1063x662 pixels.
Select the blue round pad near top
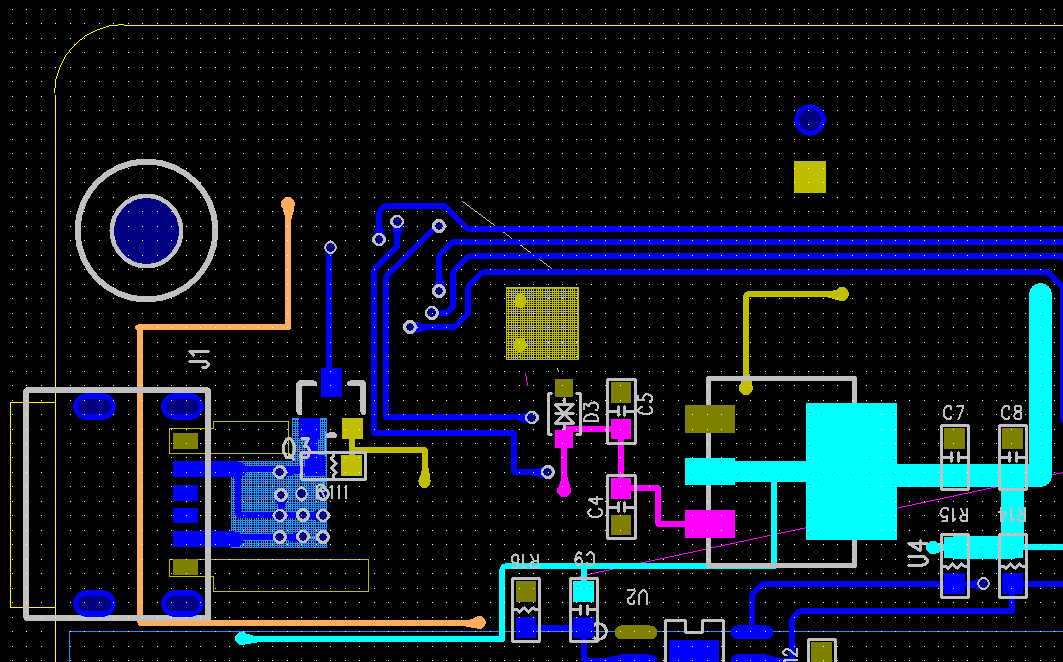point(809,120)
